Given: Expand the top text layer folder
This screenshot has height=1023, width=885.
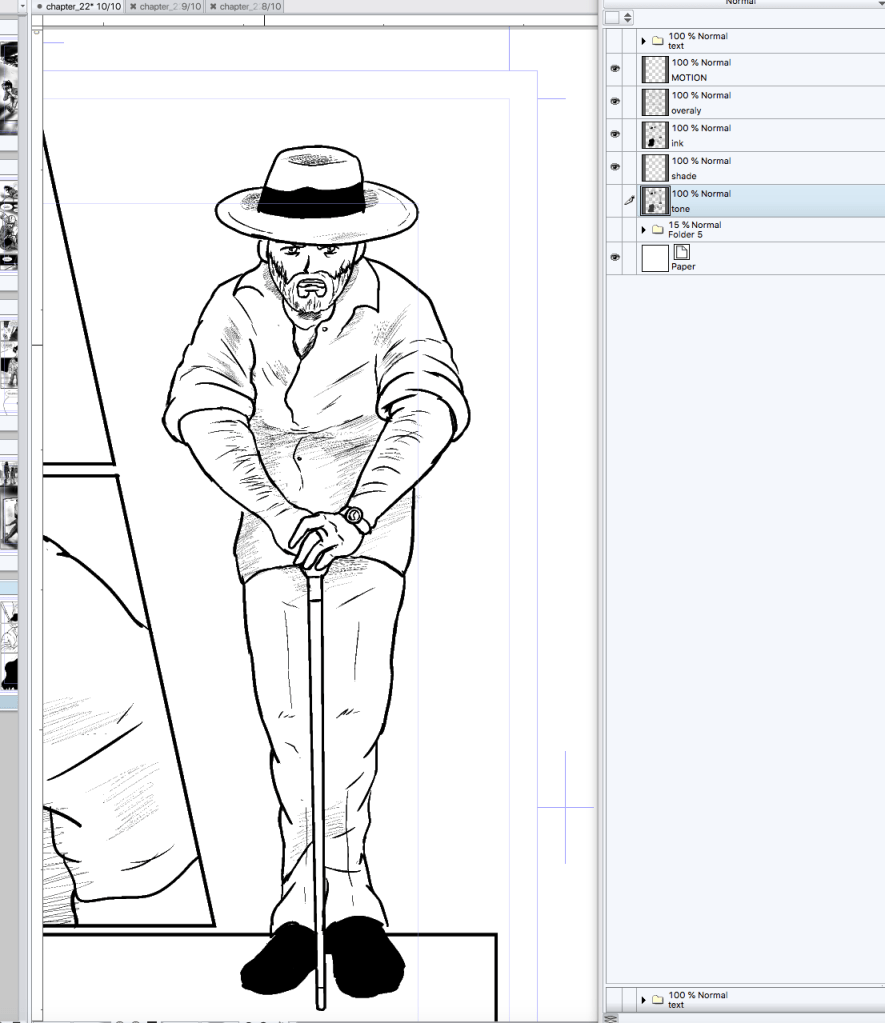Looking at the screenshot, I should (644, 41).
